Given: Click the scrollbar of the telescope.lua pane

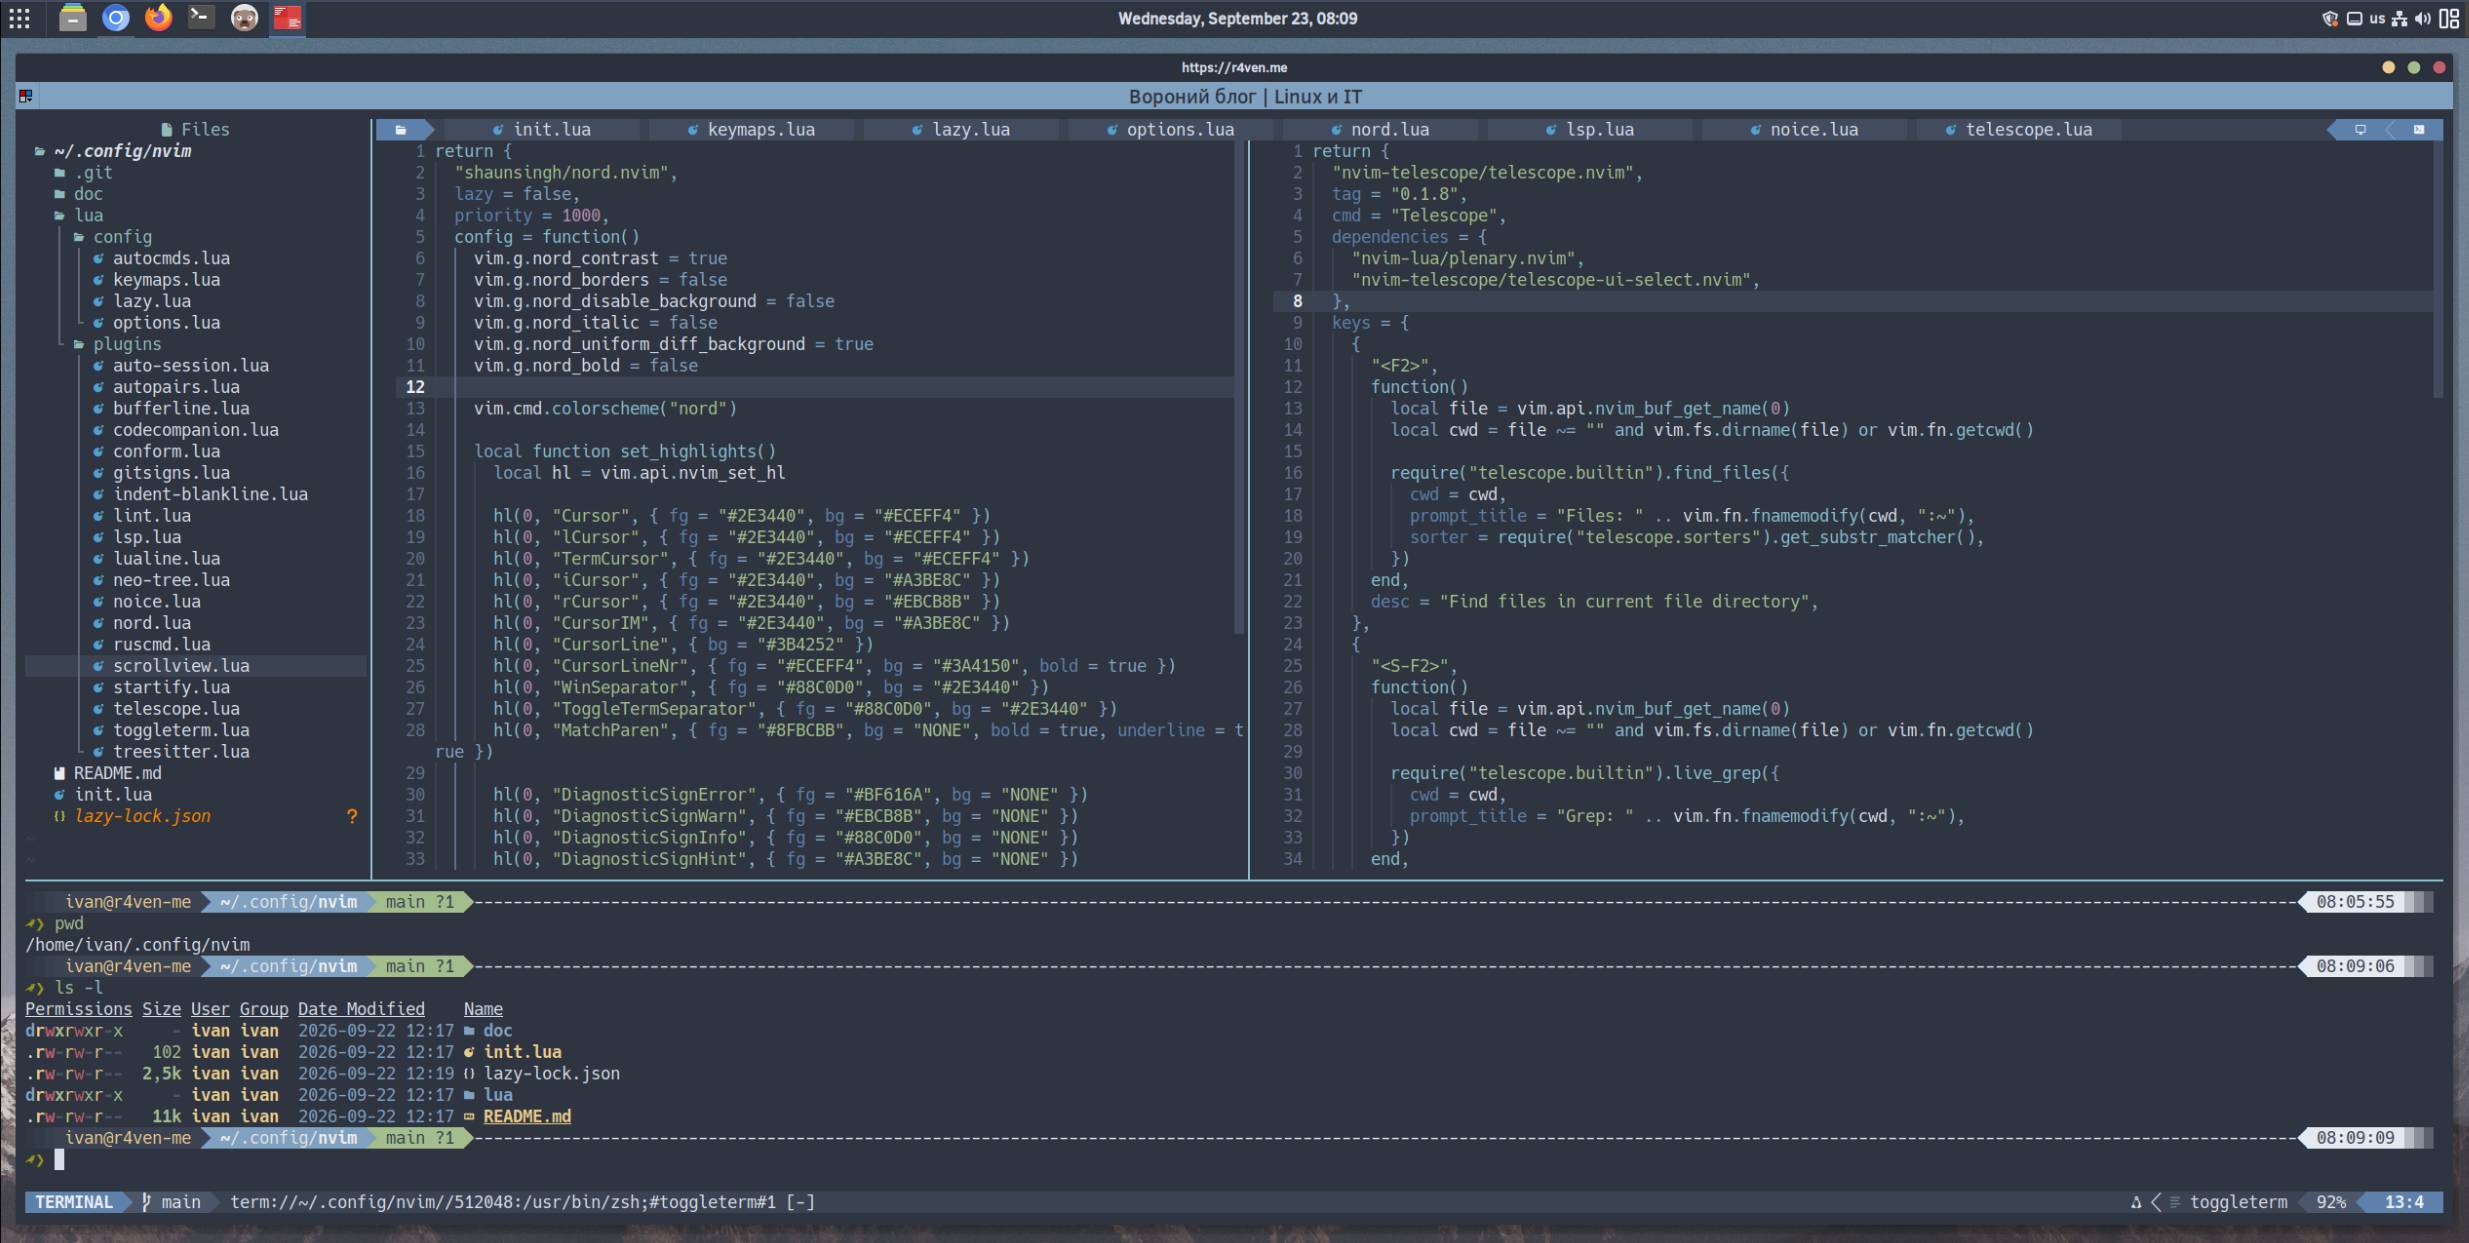Looking at the screenshot, I should 2438,270.
